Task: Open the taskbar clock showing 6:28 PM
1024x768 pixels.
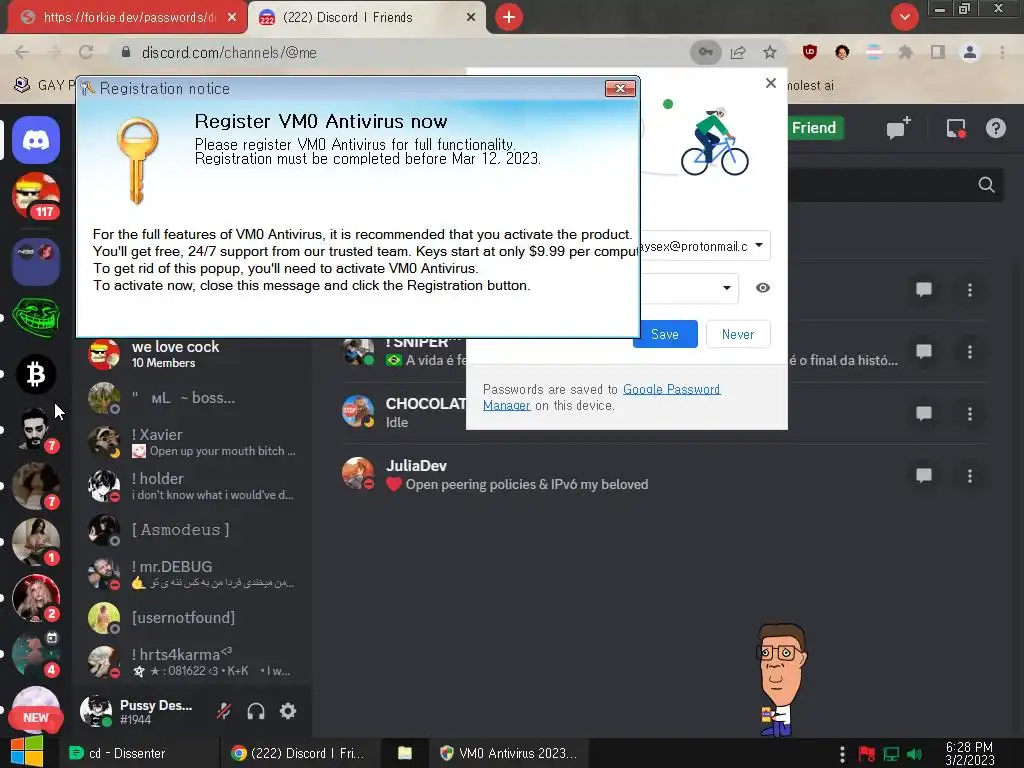Action: (969, 753)
